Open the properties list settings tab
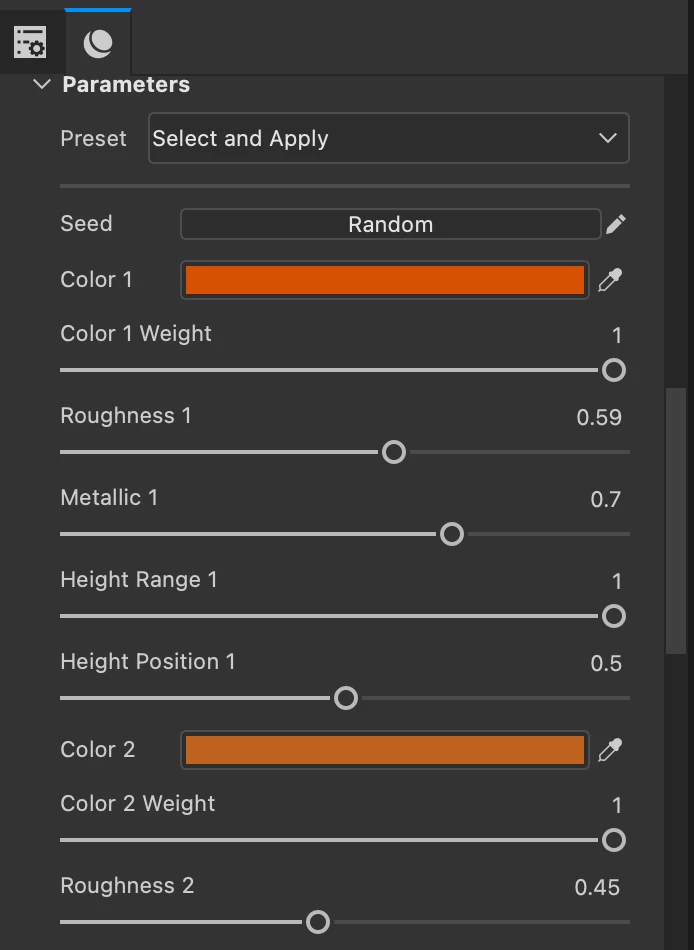This screenshot has height=950, width=694. tap(30, 42)
